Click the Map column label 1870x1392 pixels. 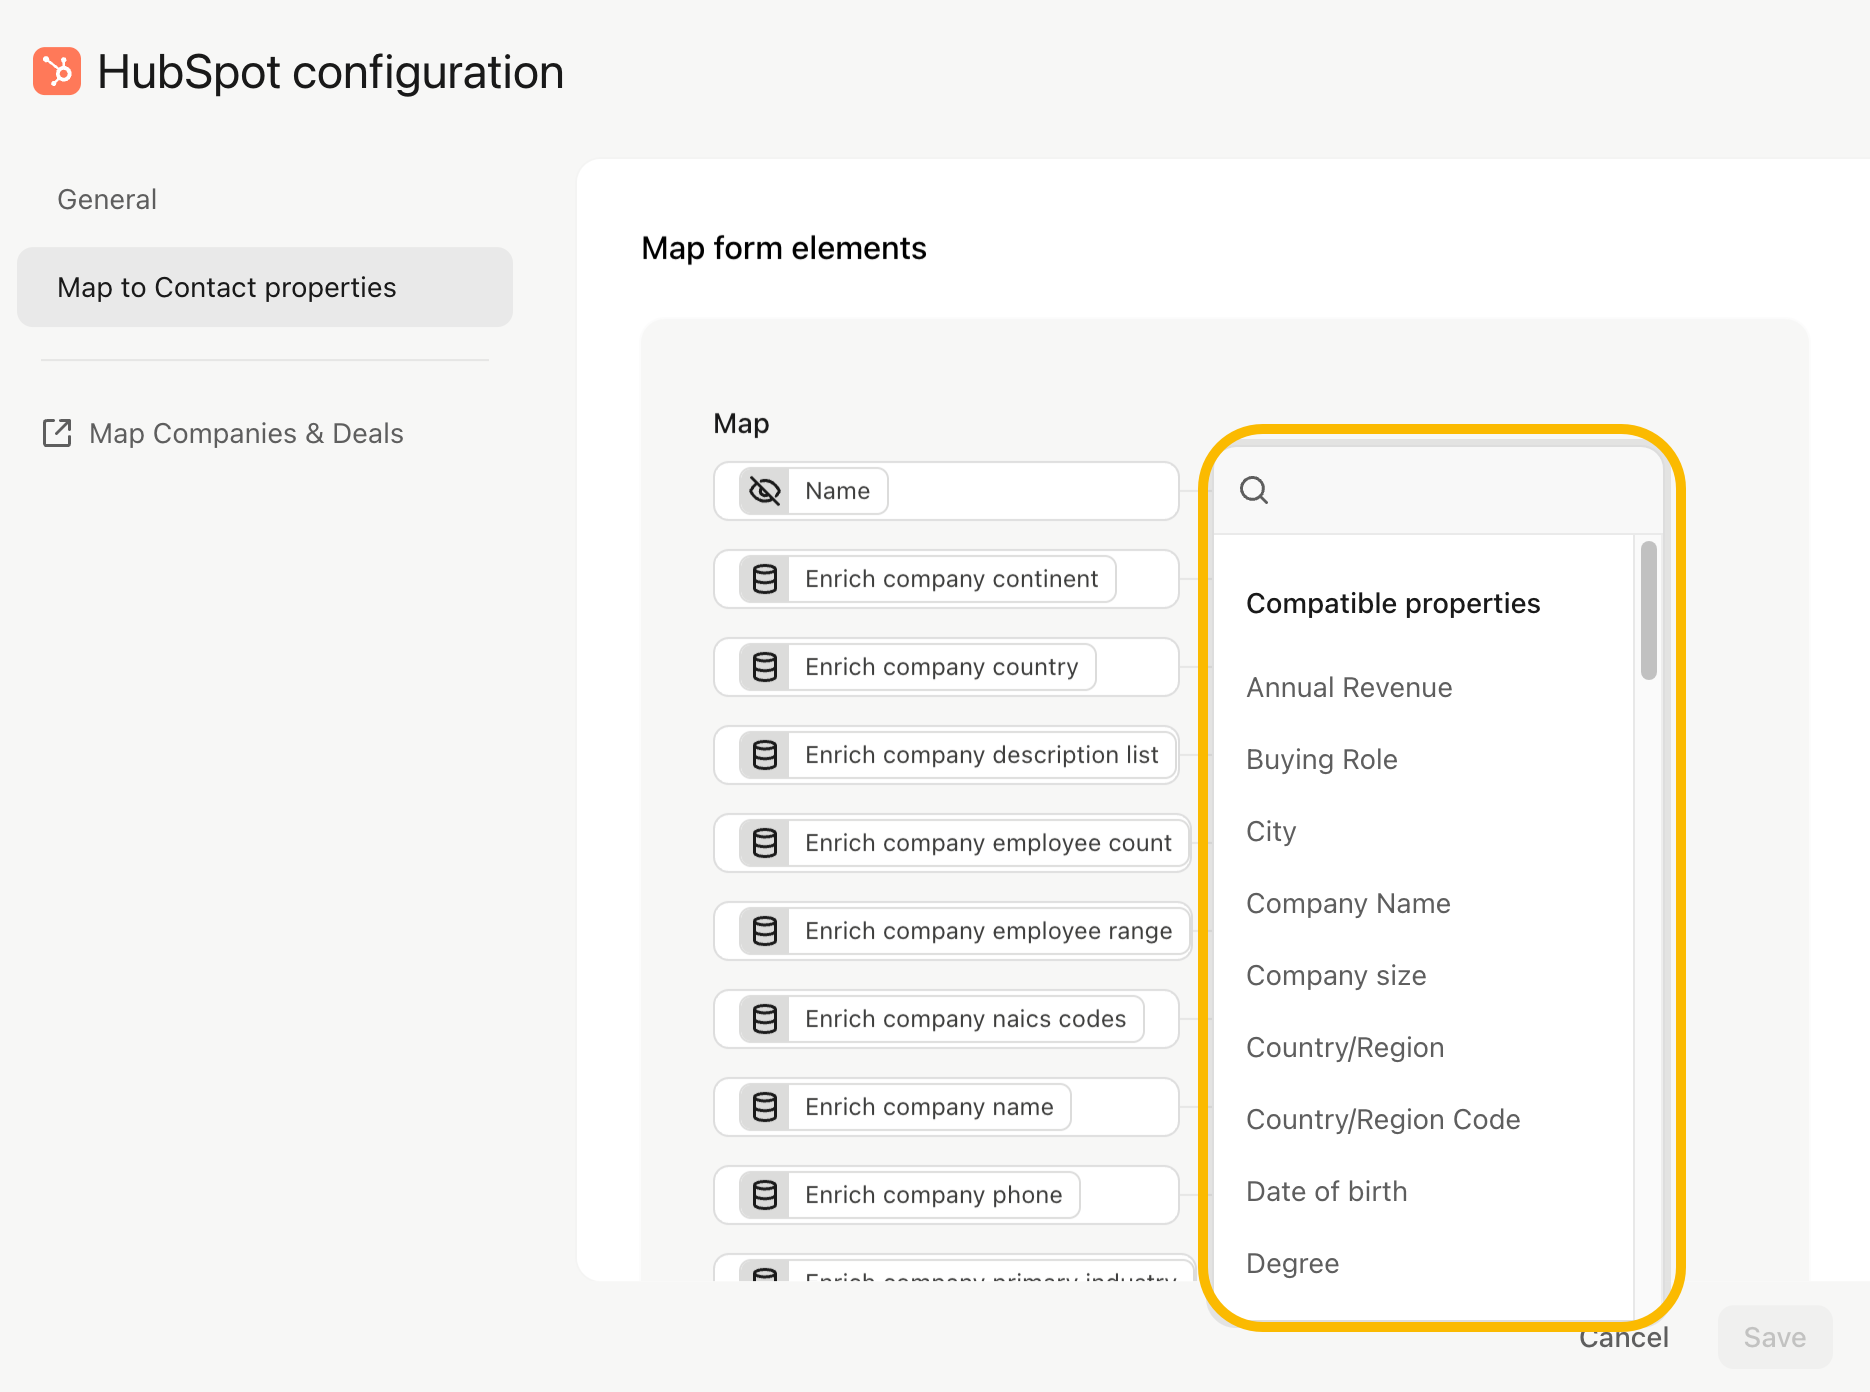[741, 424]
